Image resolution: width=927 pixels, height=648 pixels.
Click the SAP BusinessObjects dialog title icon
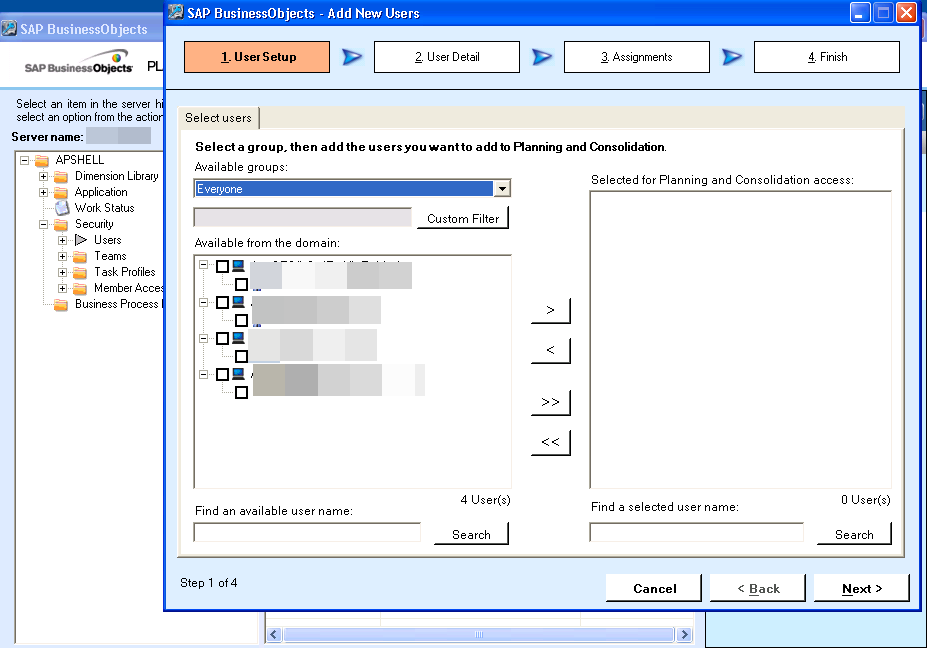coord(176,12)
